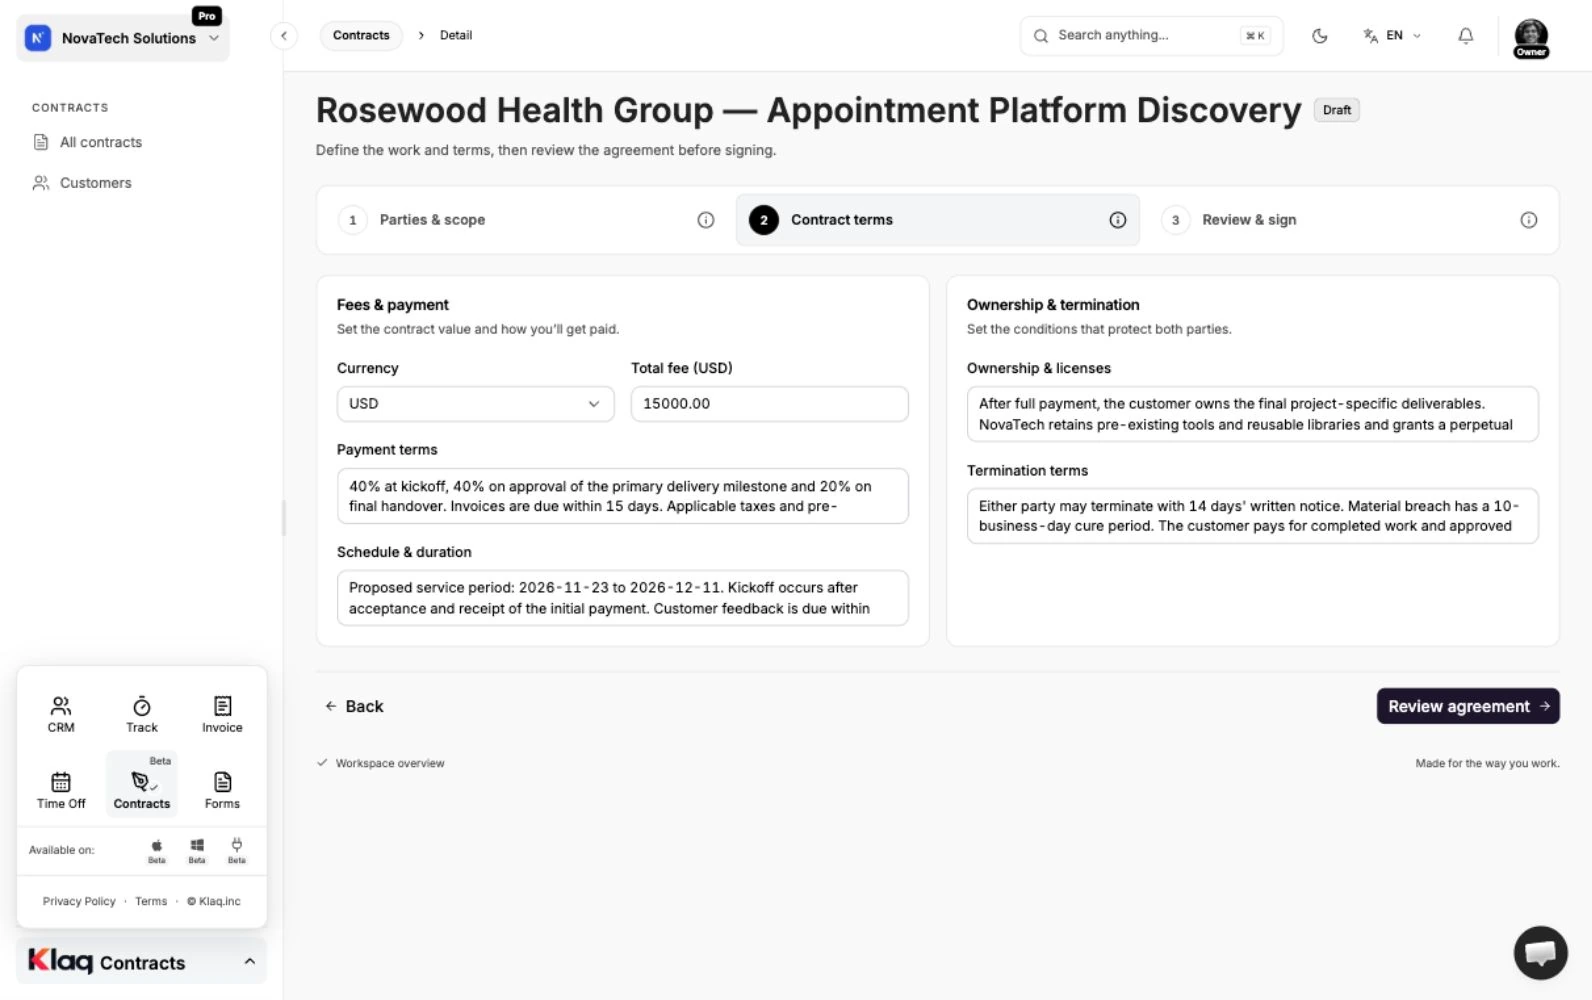Click the Review agreement button
The image size is (1592, 1000).
tap(1468, 706)
